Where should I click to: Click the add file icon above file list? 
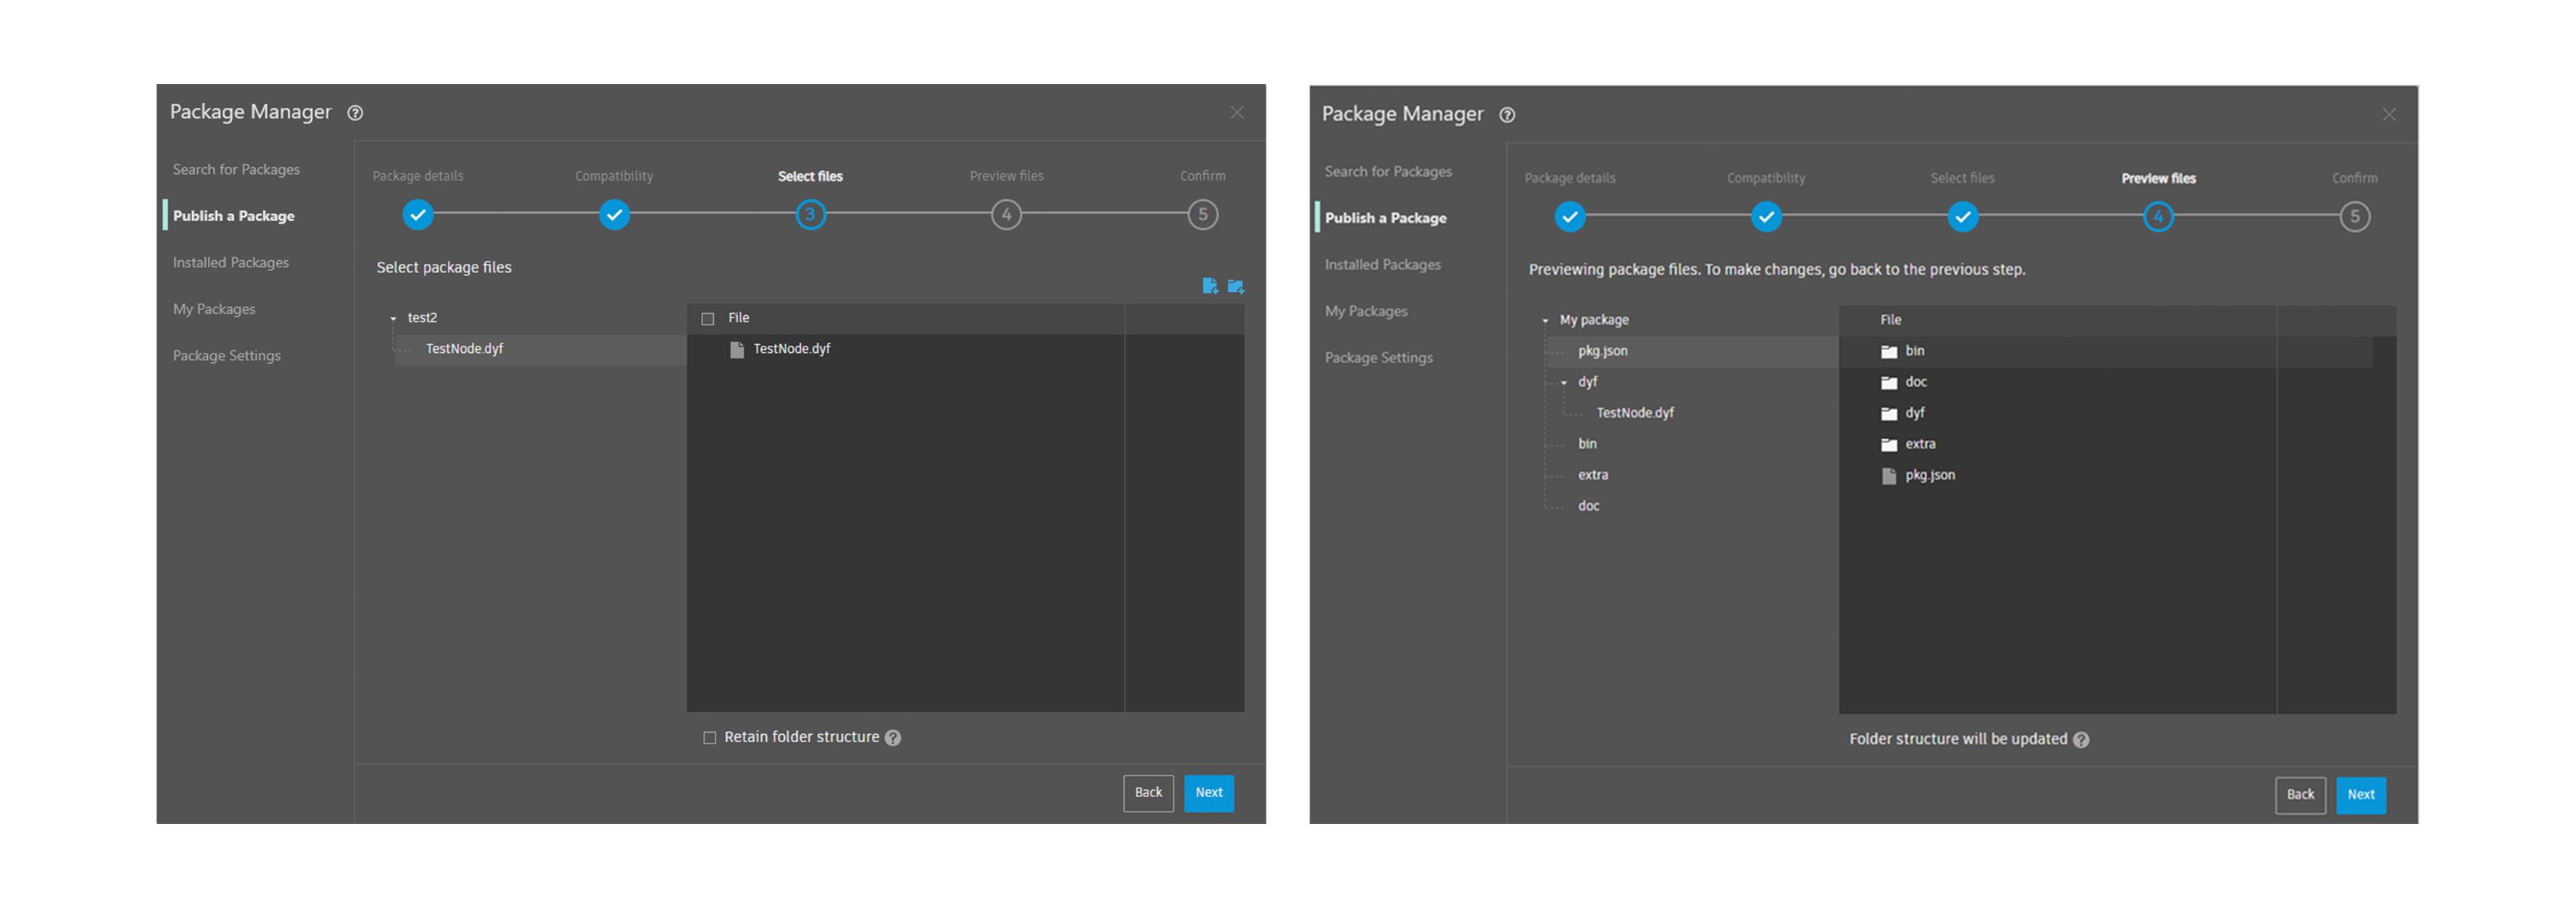(x=1209, y=286)
